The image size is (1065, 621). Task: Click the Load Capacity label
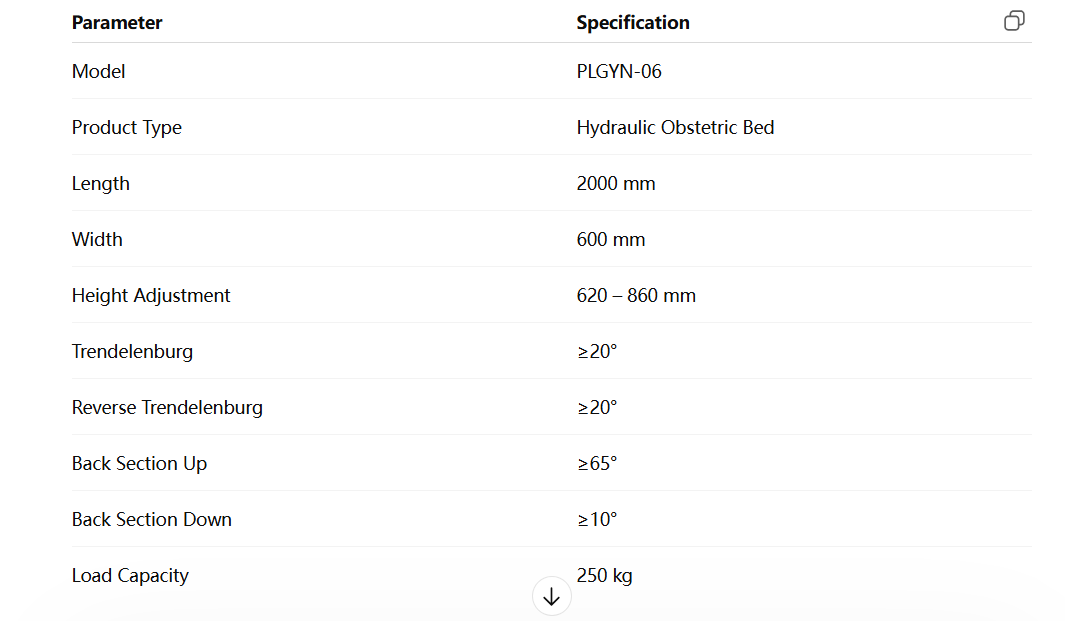click(x=130, y=575)
